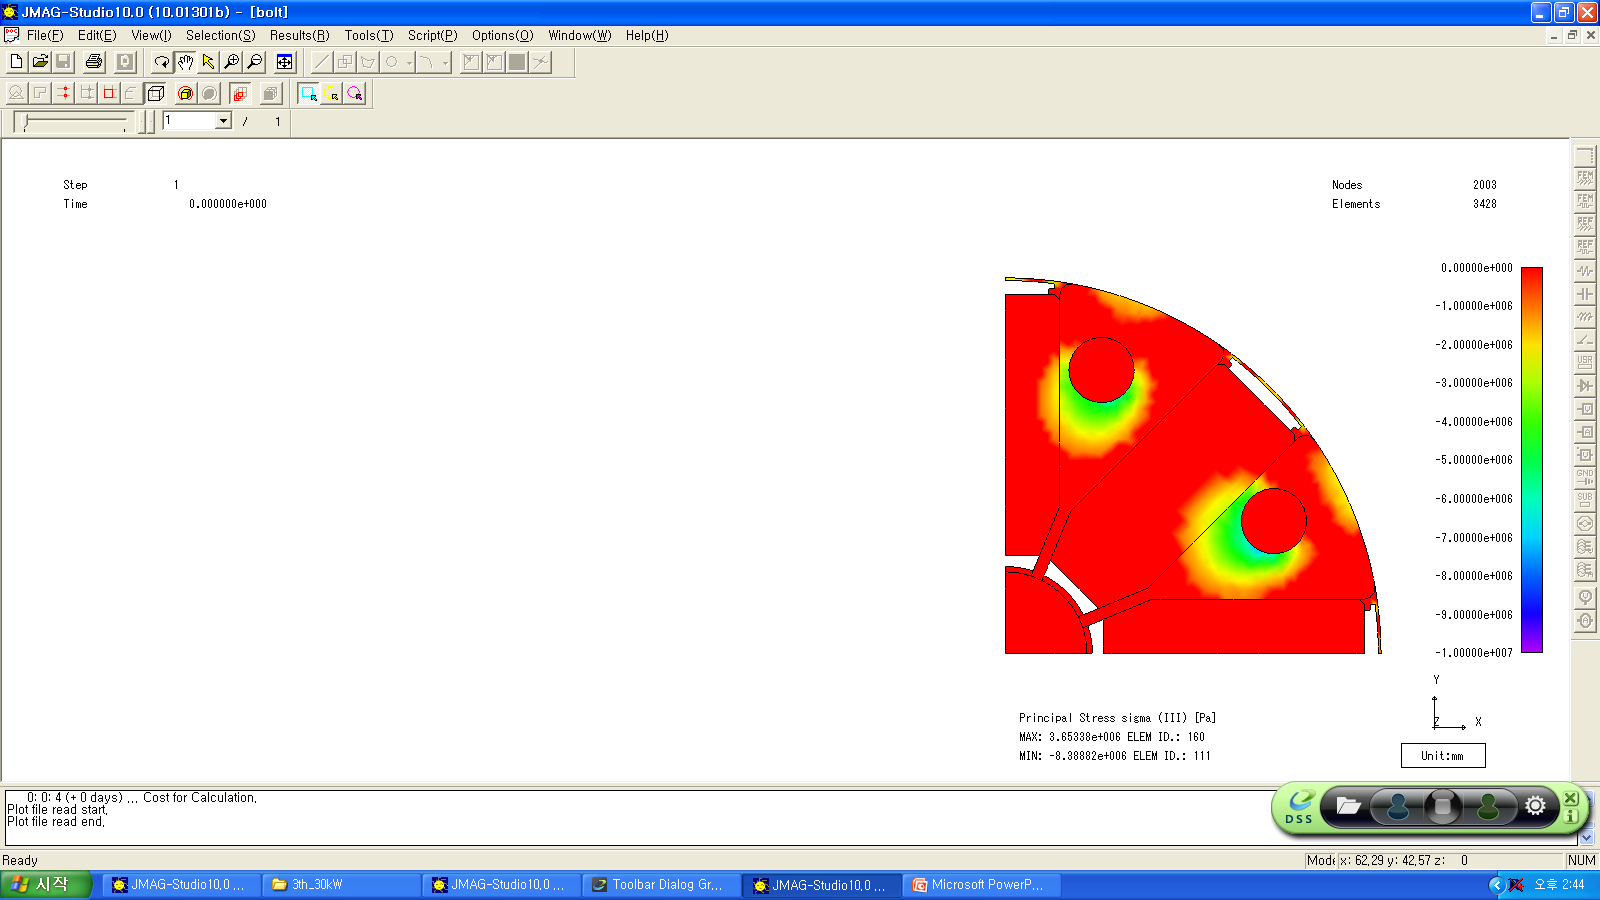This screenshot has height=900, width=1600.
Task: Select the ammeter A probe icon at bottom
Action: click(1585, 621)
